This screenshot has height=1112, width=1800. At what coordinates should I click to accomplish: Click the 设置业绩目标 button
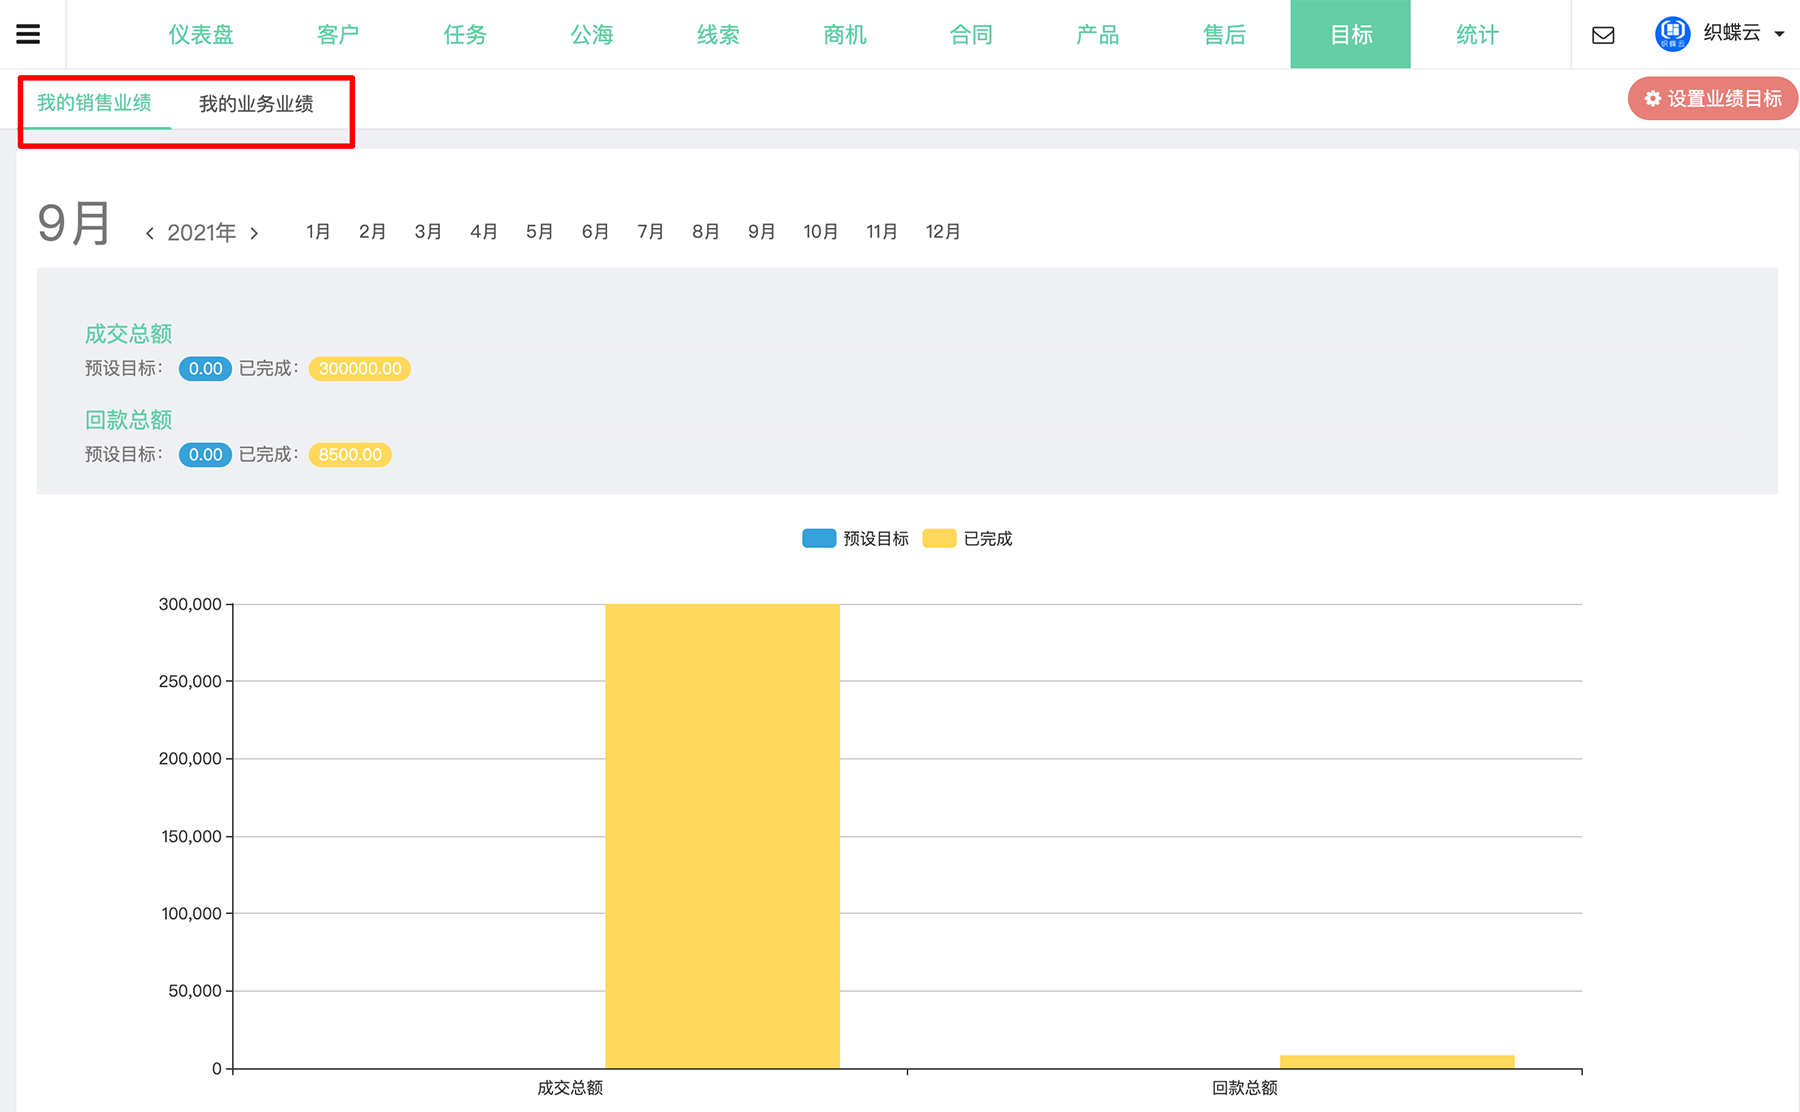pos(1713,99)
